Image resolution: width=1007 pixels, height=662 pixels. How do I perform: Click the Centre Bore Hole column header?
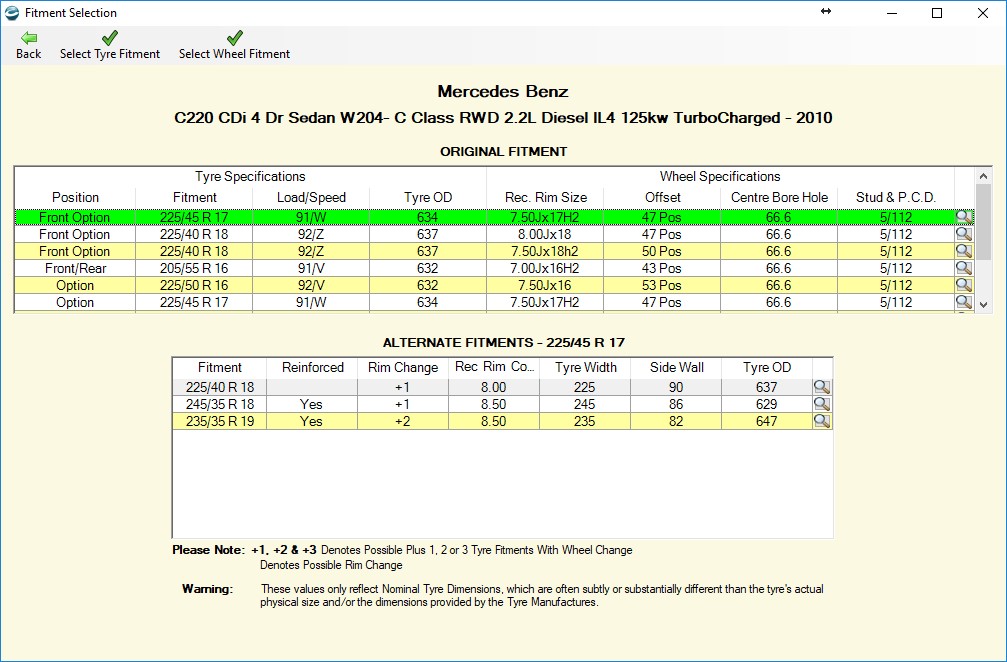point(779,197)
